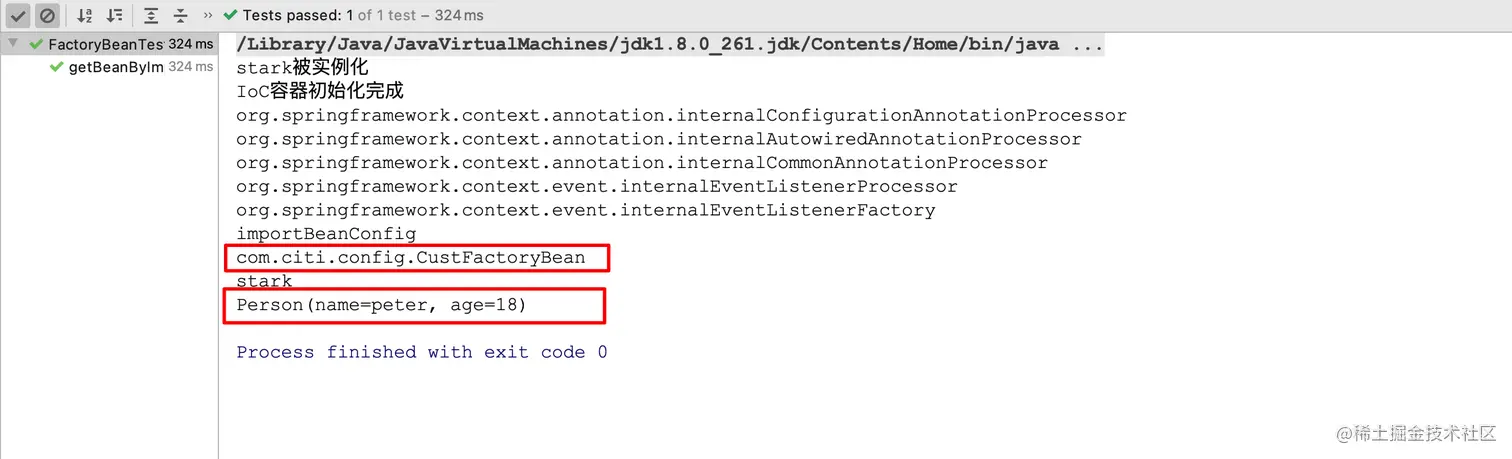The height and width of the screenshot is (459, 1512).
Task: Click green check icon beside FactoryBeanTest
Action: pyautogui.click(x=36, y=44)
